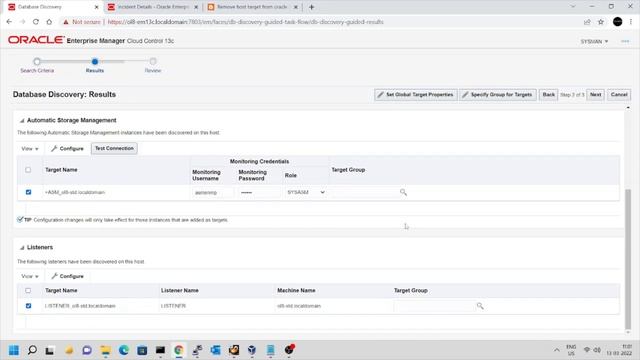
Task: Open network and volume tray settings
Action: (592, 350)
